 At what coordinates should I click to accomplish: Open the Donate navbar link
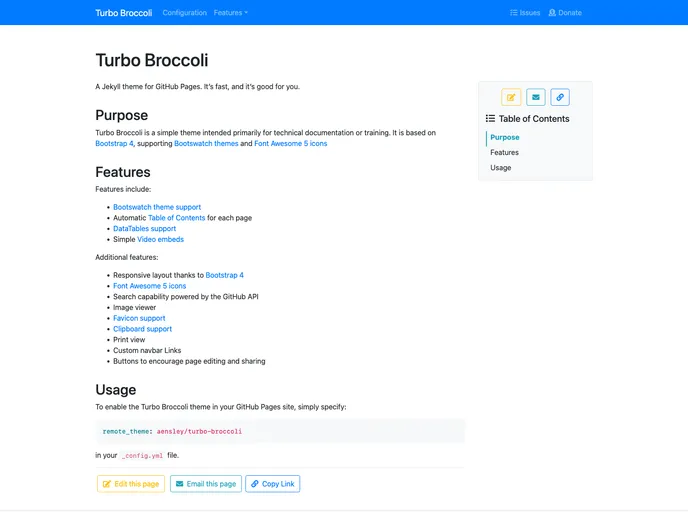click(565, 13)
